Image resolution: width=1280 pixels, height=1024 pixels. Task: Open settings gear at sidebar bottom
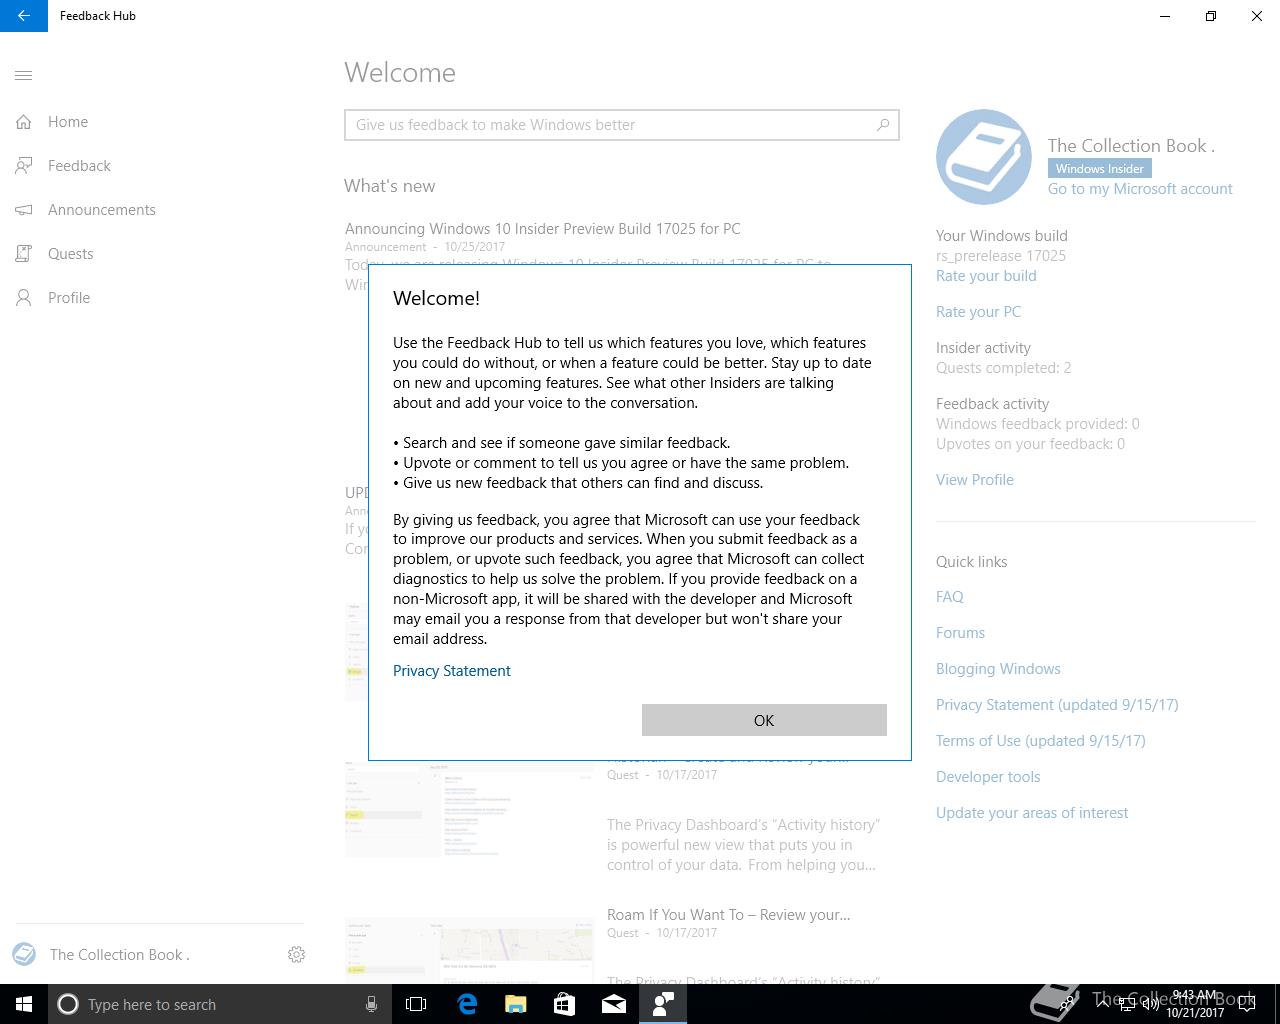(296, 954)
